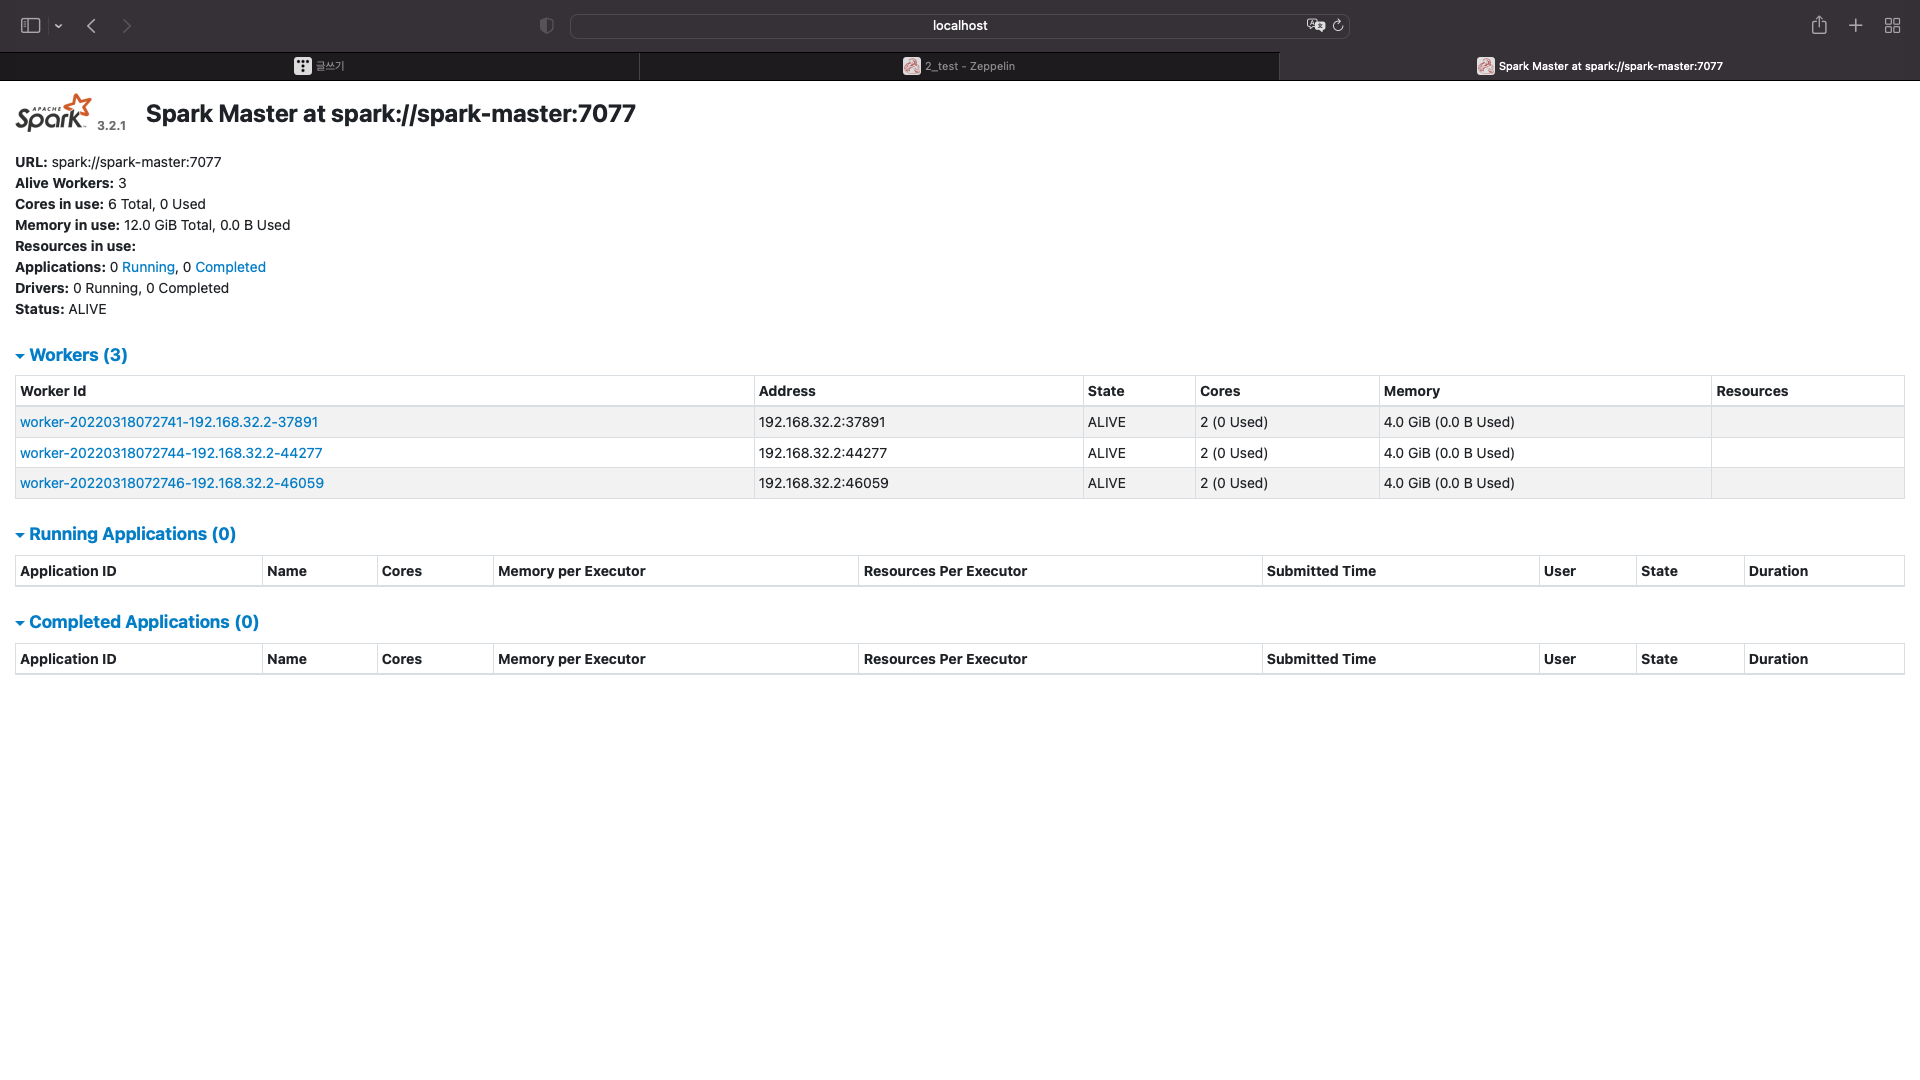Select the Spark Master browser tab
Screen dimensions: 1920x1080
(x=1600, y=66)
